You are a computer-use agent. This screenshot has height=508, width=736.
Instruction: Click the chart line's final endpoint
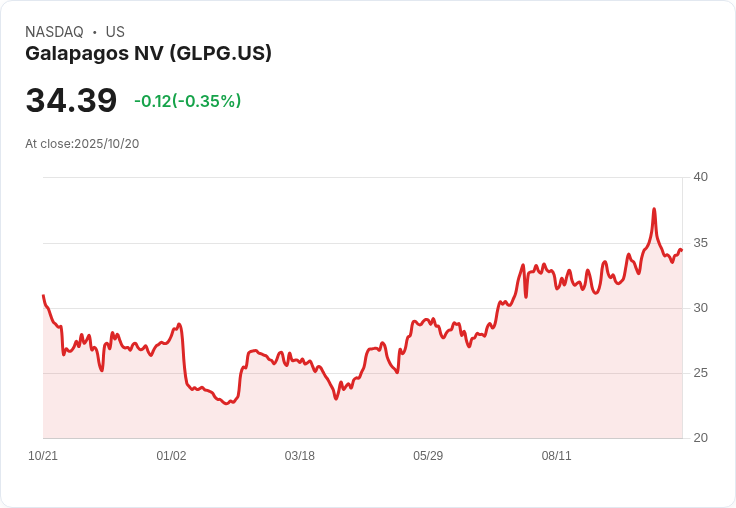click(682, 250)
